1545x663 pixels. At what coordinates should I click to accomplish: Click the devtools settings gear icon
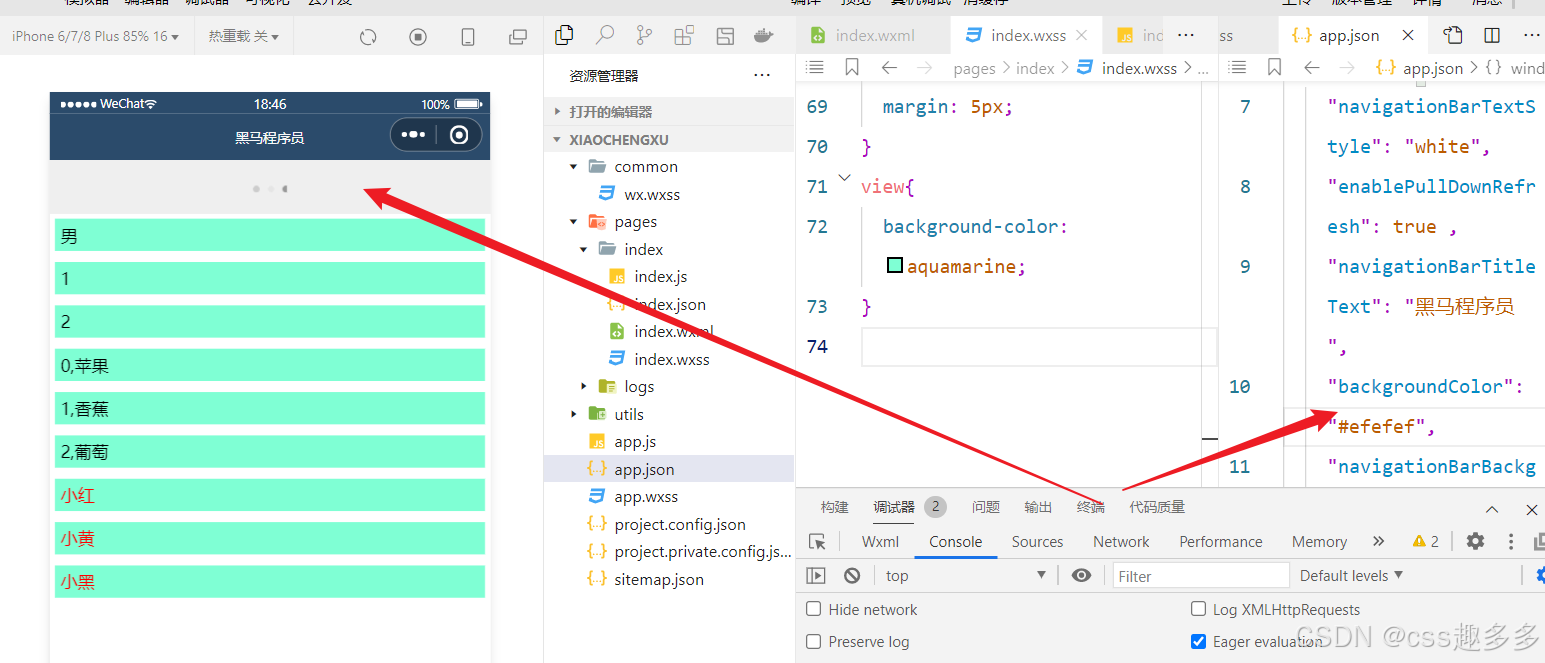pyautogui.click(x=1475, y=541)
